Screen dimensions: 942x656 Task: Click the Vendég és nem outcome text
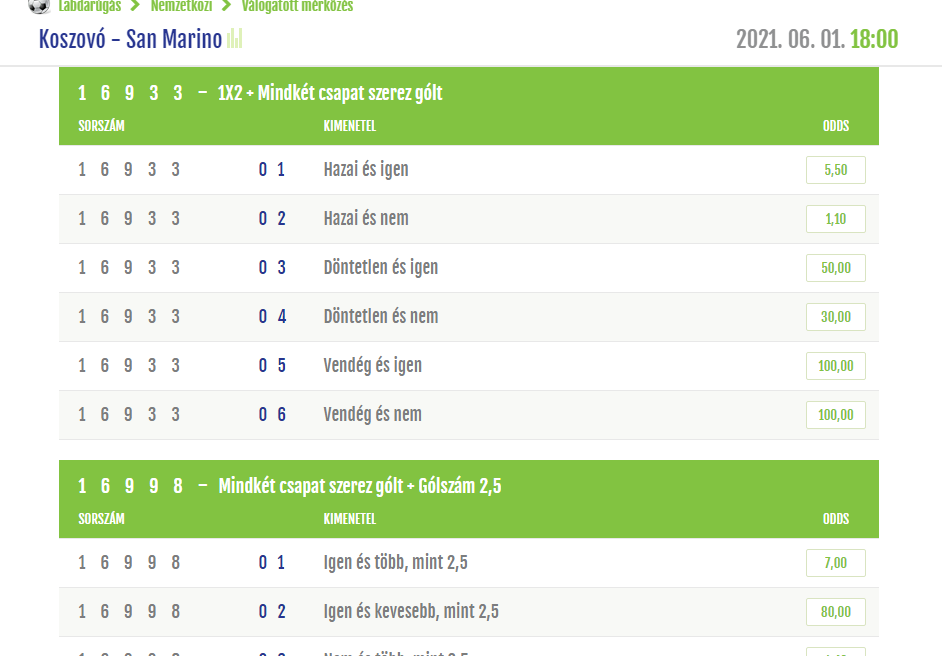pos(373,415)
